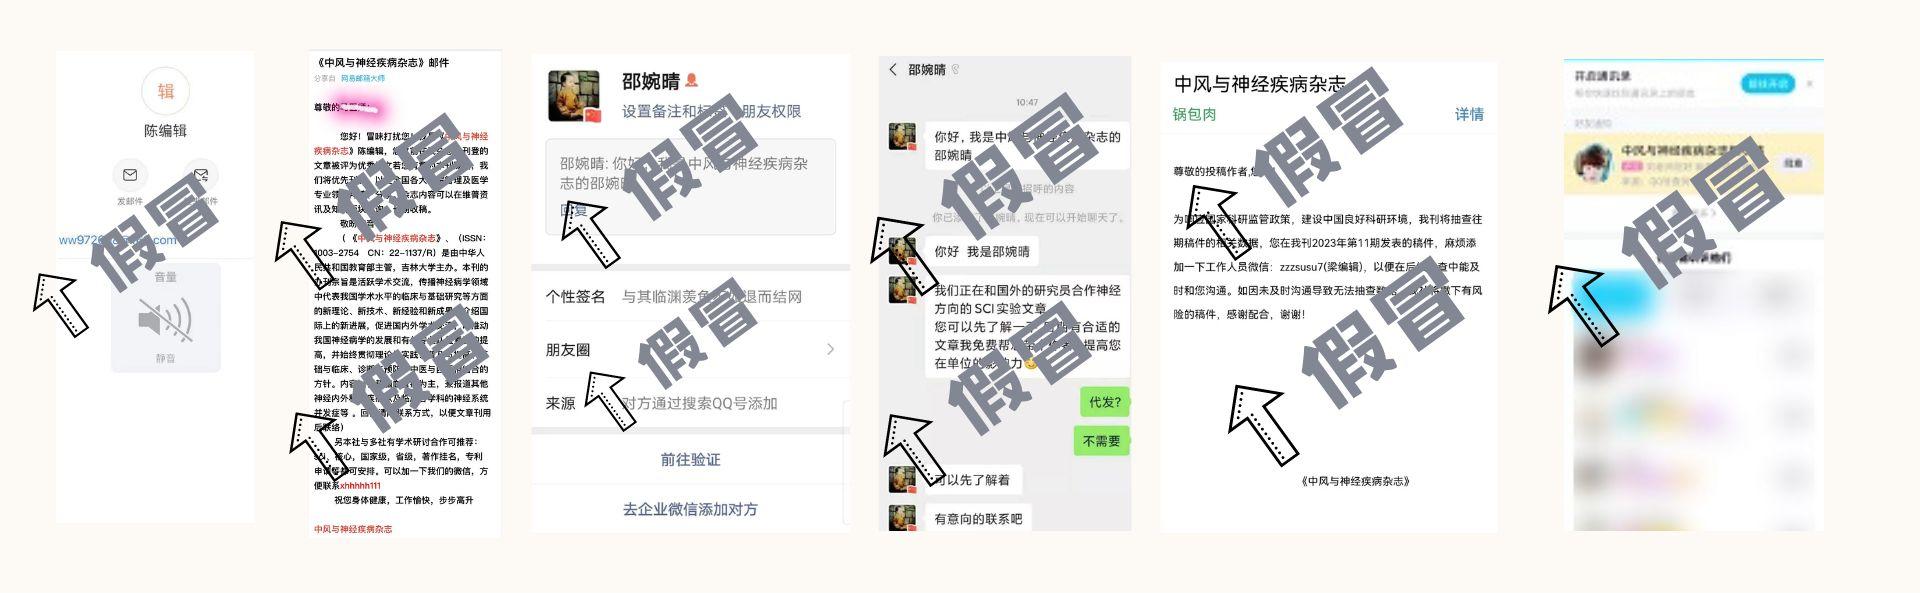Click the 网易邮箱大师 link in the mail header
This screenshot has width=1920, height=593.
[x=362, y=78]
